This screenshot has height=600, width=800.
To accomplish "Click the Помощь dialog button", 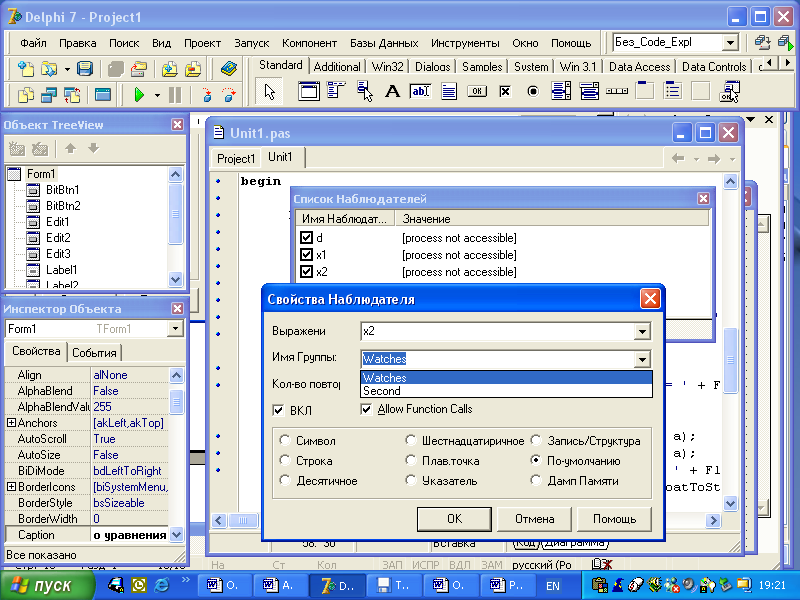I will coord(614,519).
